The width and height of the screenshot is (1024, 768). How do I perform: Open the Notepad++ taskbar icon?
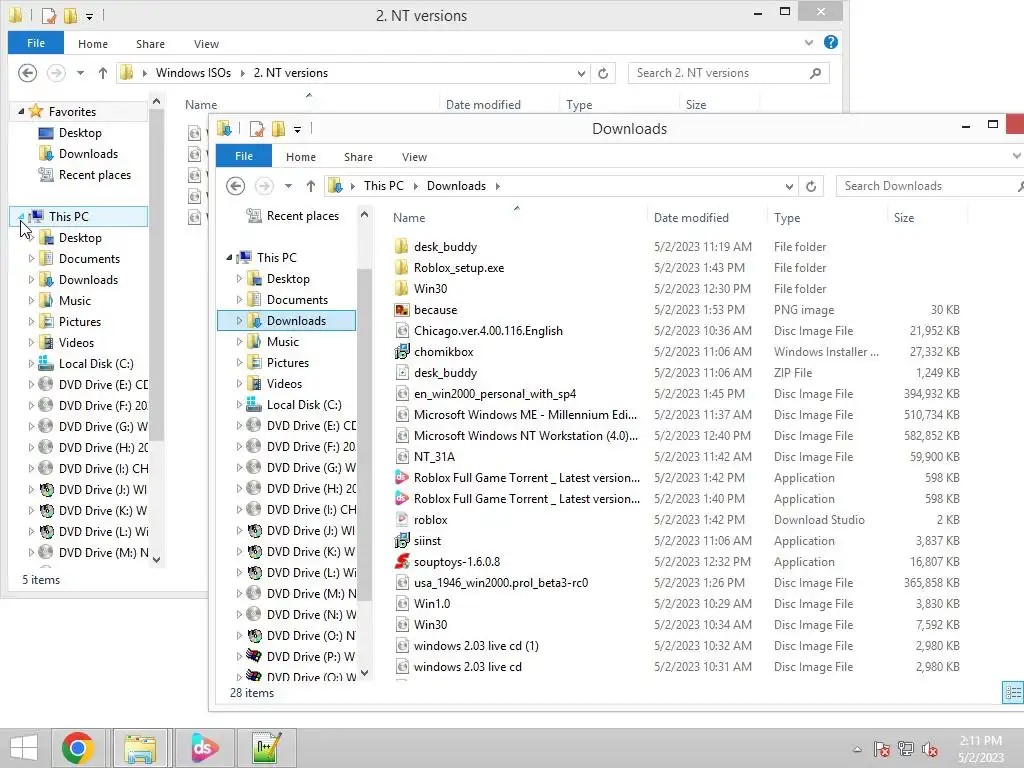click(266, 748)
